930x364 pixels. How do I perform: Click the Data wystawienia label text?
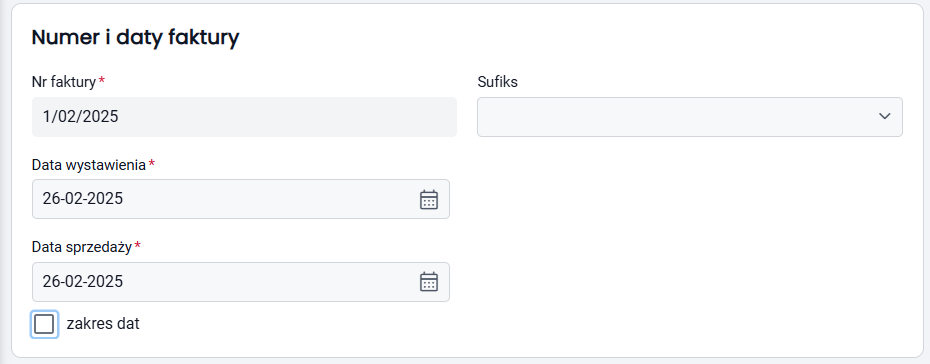tap(89, 164)
